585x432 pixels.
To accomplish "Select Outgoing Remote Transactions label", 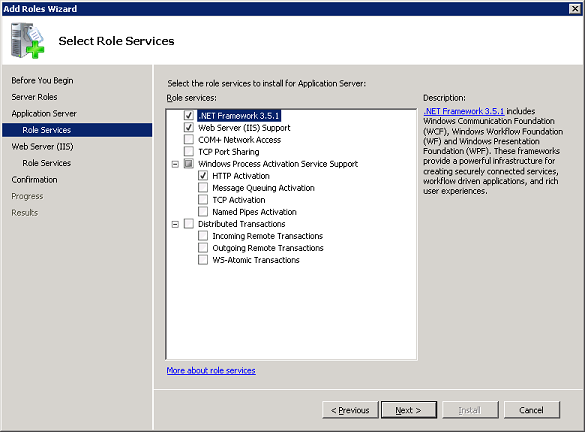I will tap(268, 248).
